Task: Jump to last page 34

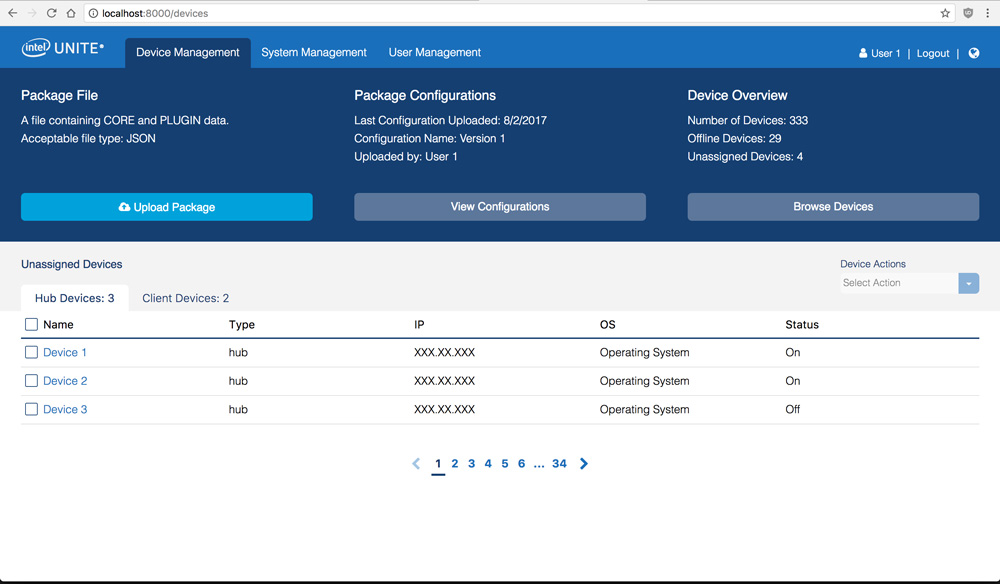Action: point(559,464)
